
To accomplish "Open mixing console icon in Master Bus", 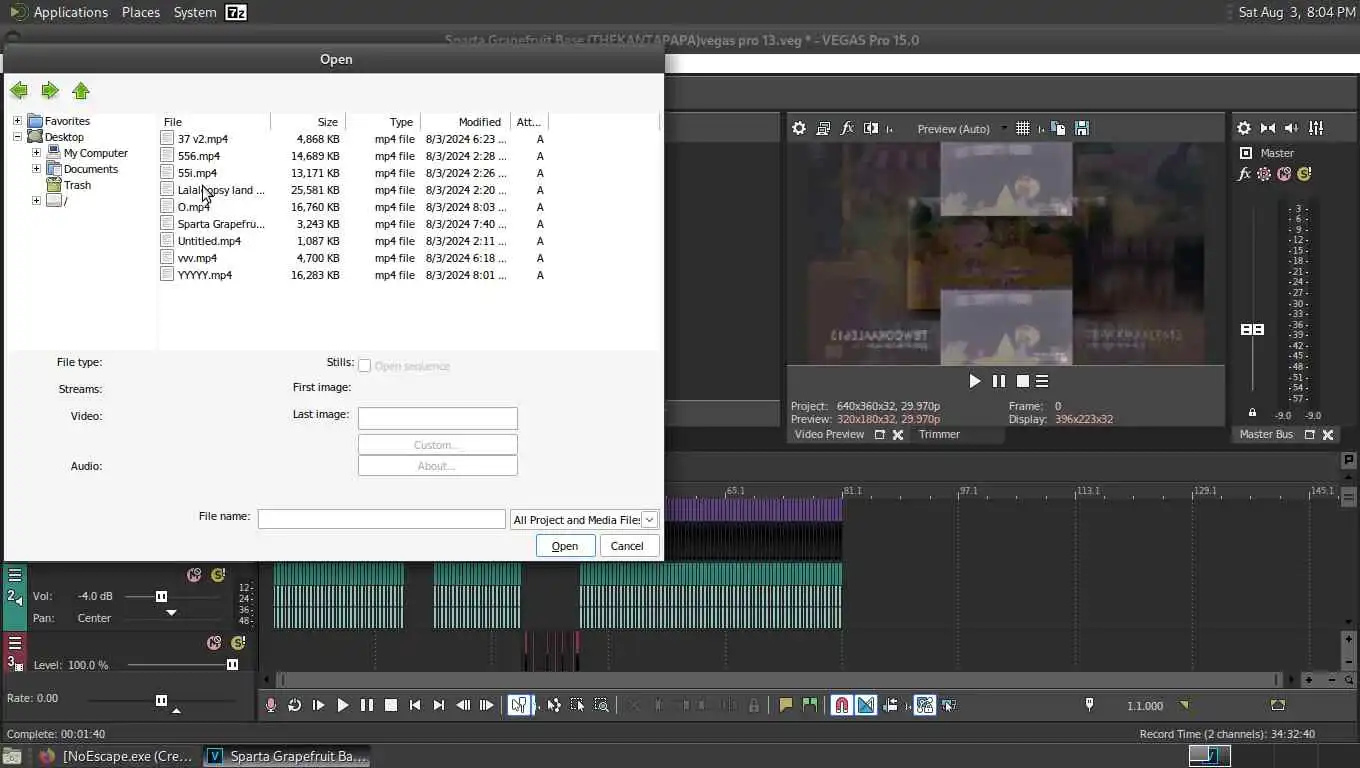I will (1316, 128).
